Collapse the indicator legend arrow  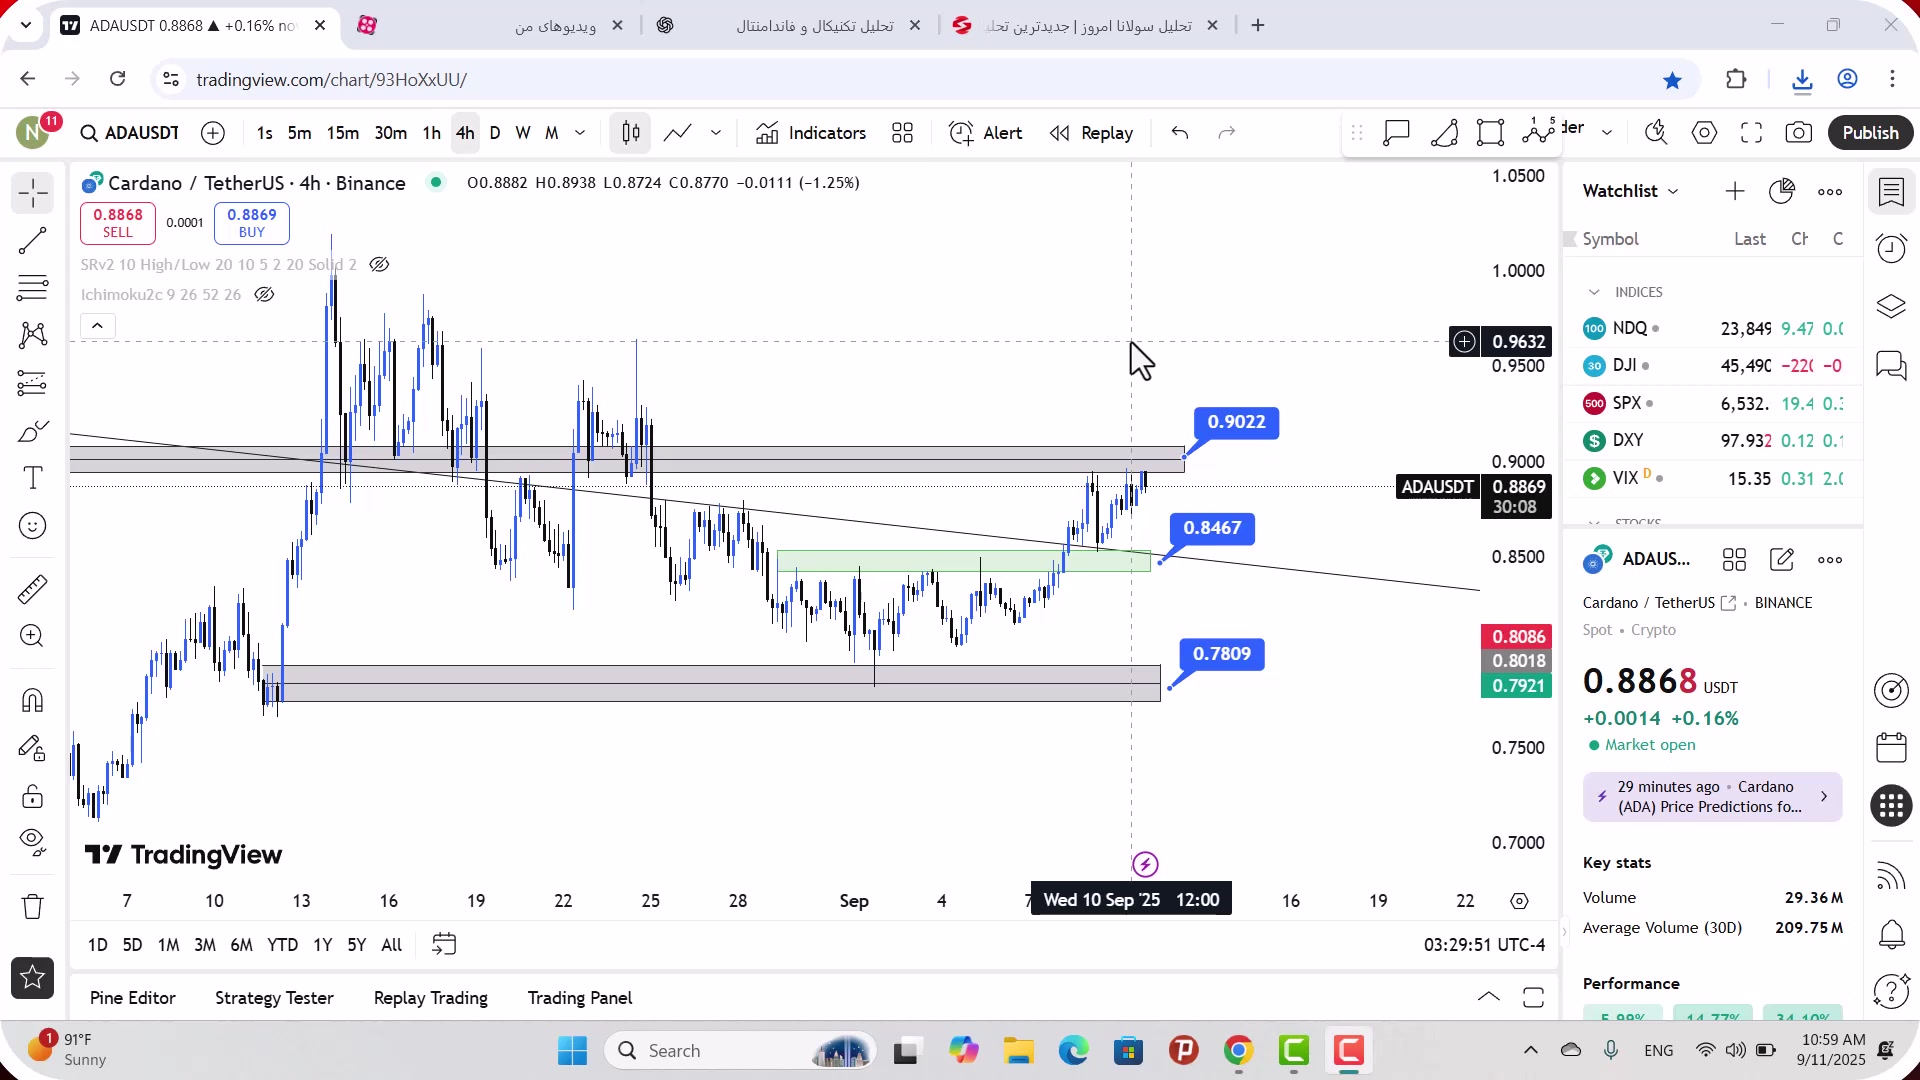(97, 326)
